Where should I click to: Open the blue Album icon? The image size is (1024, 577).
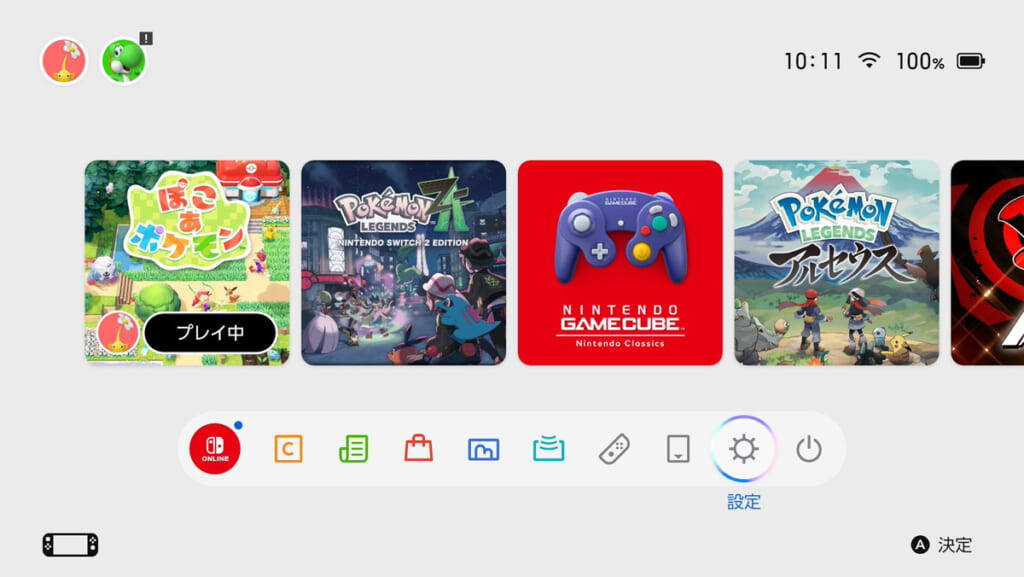[483, 449]
